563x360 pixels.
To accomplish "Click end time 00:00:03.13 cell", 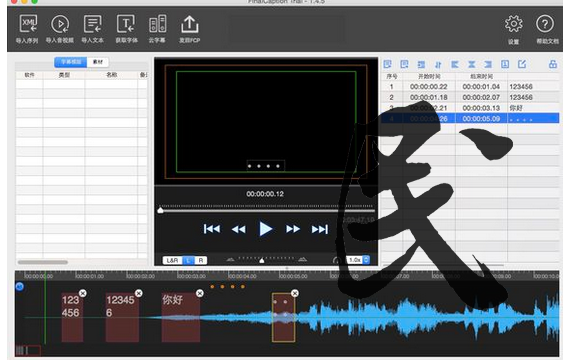I will point(481,108).
